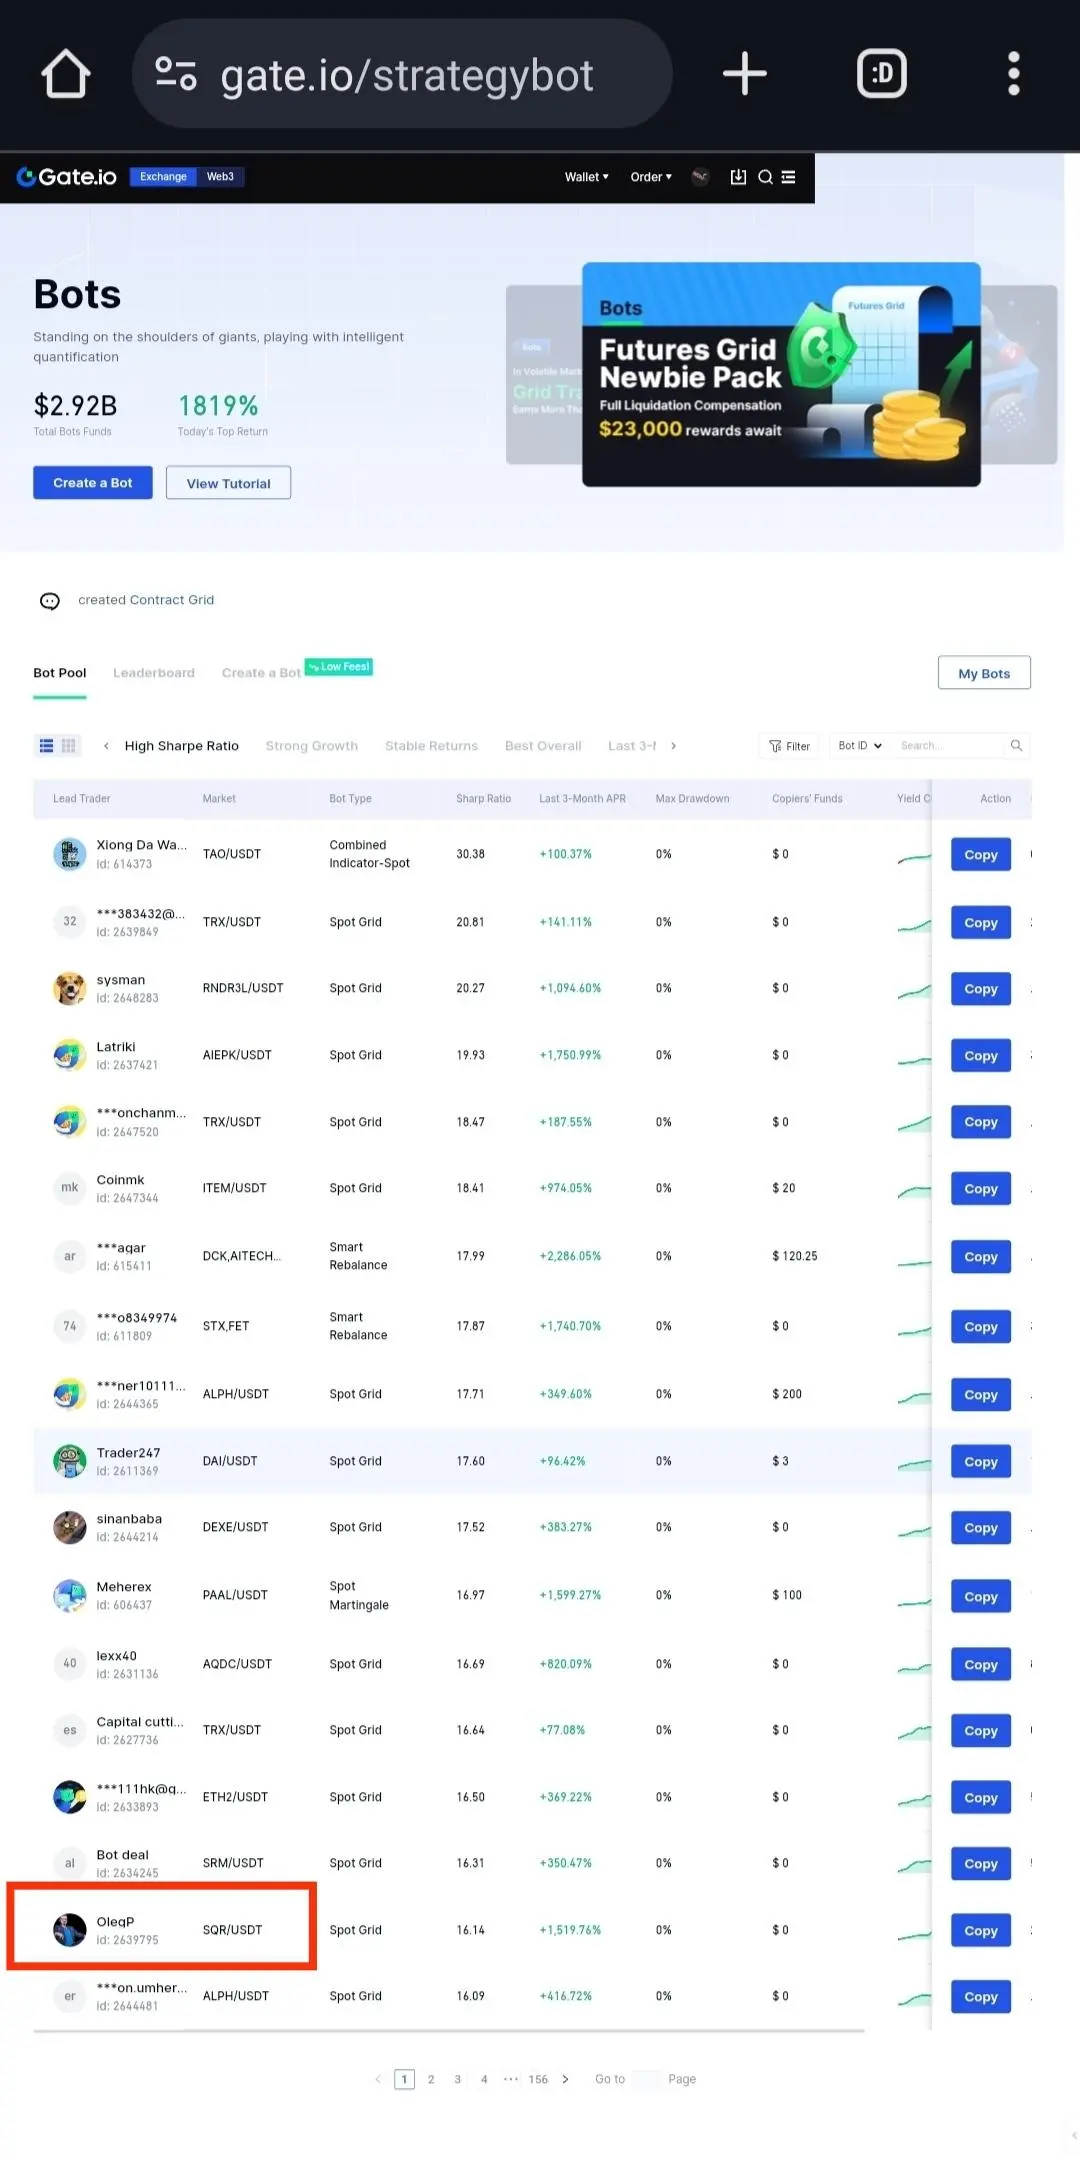The image size is (1080, 2157).
Task: Select the Exchange toggle
Action: pos(163,177)
